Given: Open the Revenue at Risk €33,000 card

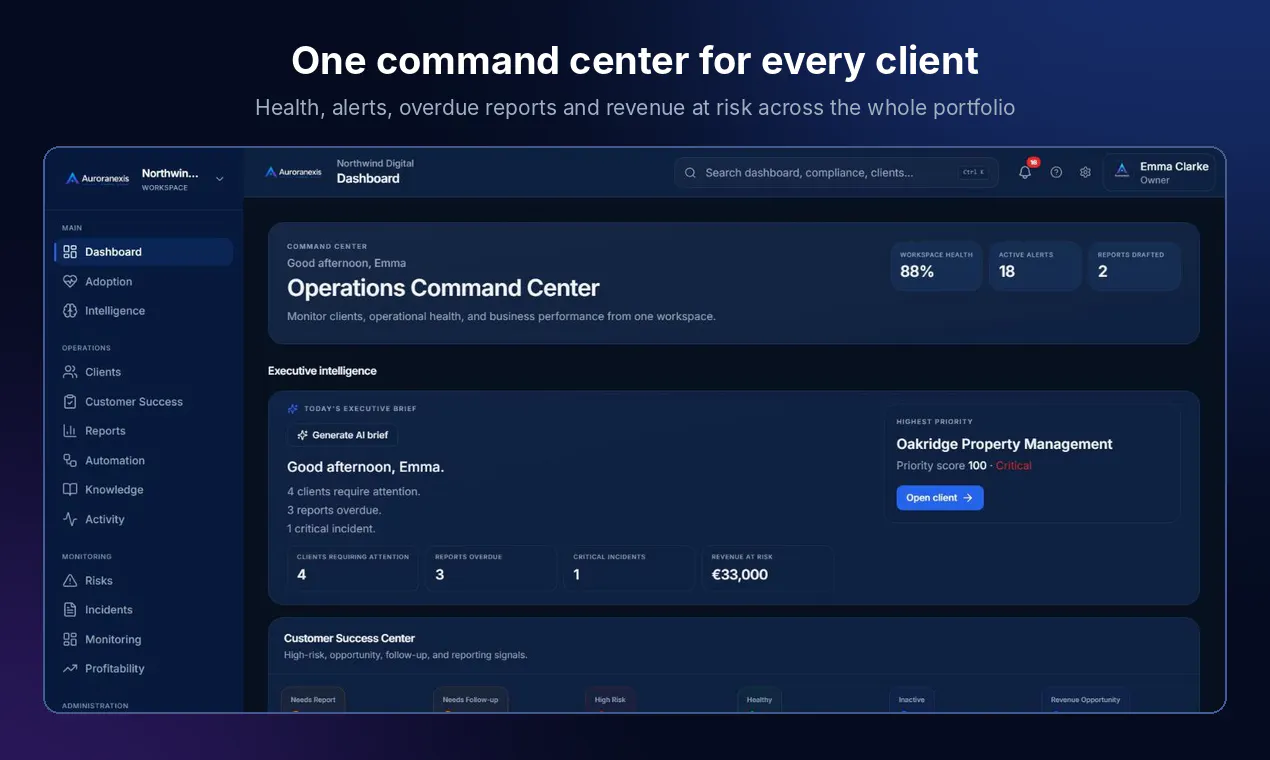Looking at the screenshot, I should coord(767,568).
